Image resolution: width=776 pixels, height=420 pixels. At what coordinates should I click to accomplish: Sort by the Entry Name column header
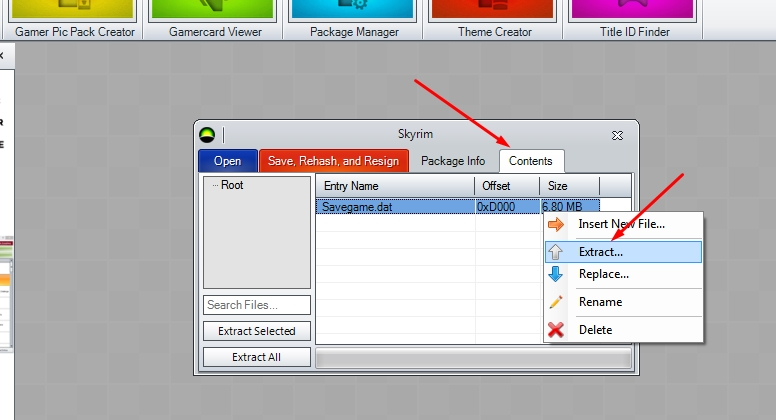pyautogui.click(x=395, y=186)
